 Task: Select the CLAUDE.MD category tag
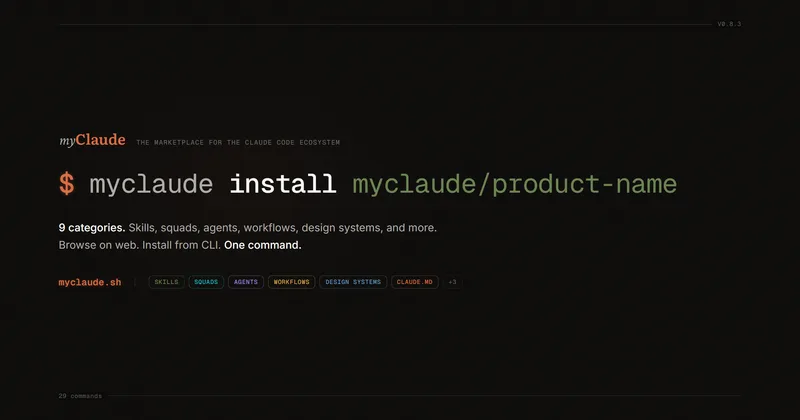pyautogui.click(x=414, y=282)
